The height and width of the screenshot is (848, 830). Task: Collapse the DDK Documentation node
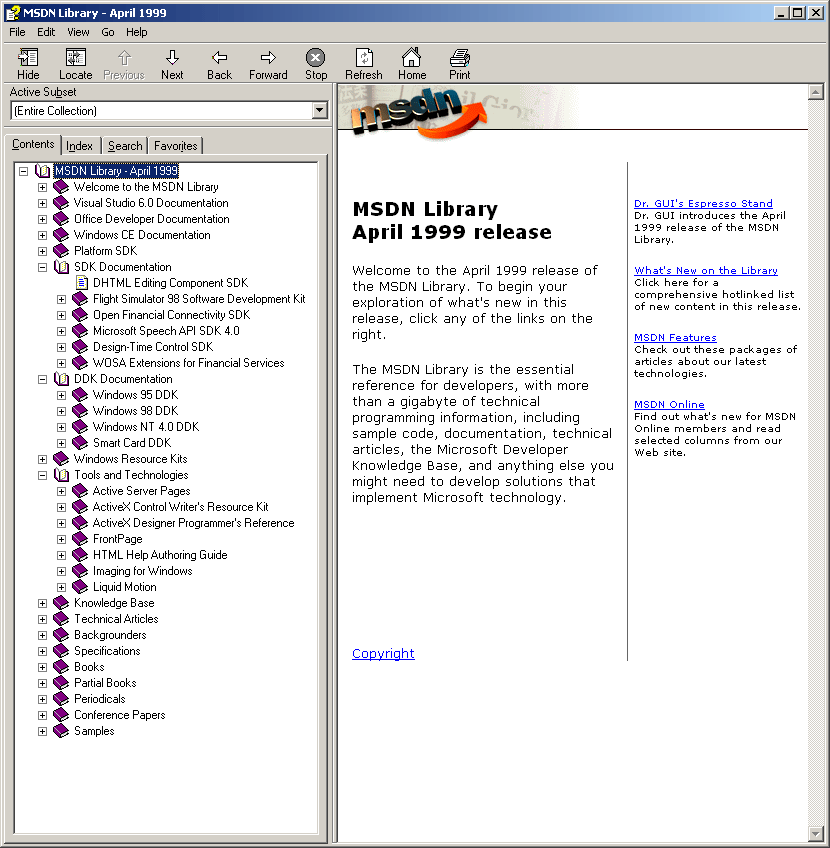tap(42, 379)
